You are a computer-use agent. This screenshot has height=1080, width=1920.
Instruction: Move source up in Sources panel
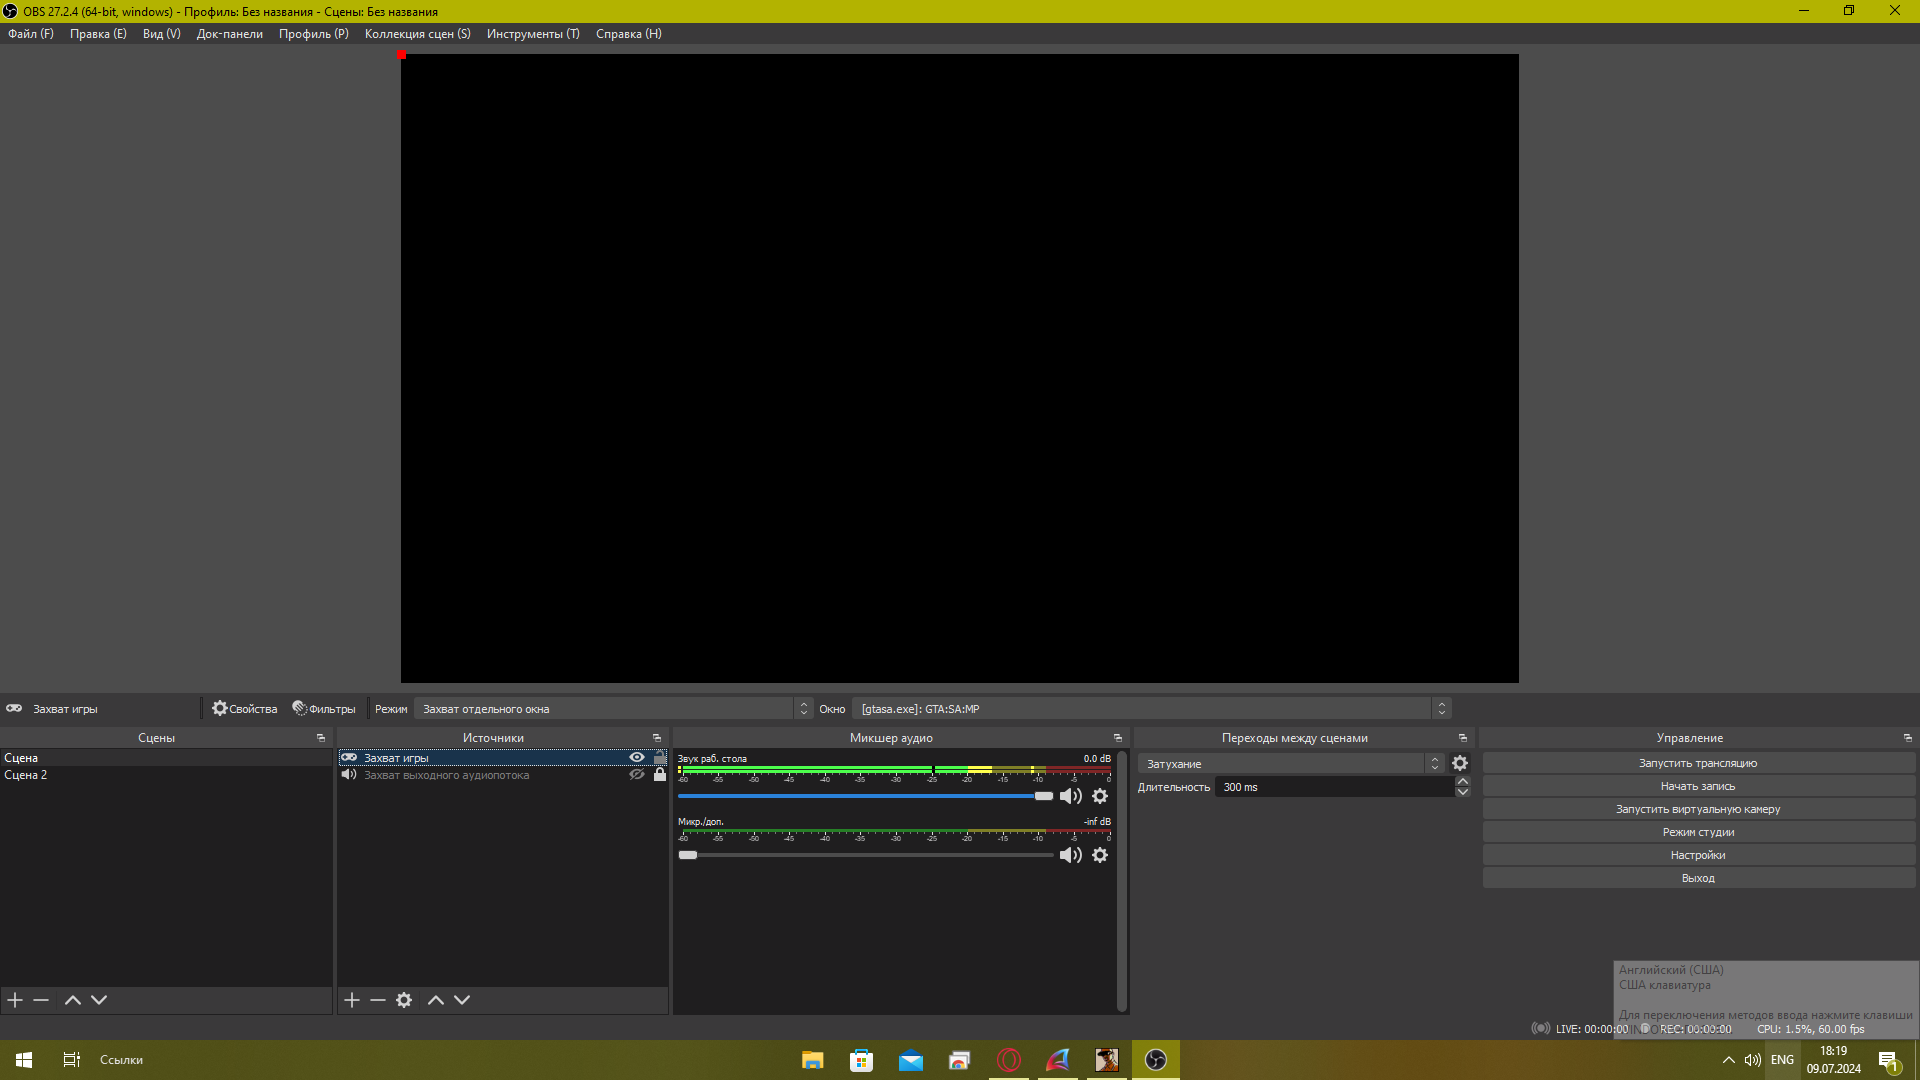point(436,1000)
